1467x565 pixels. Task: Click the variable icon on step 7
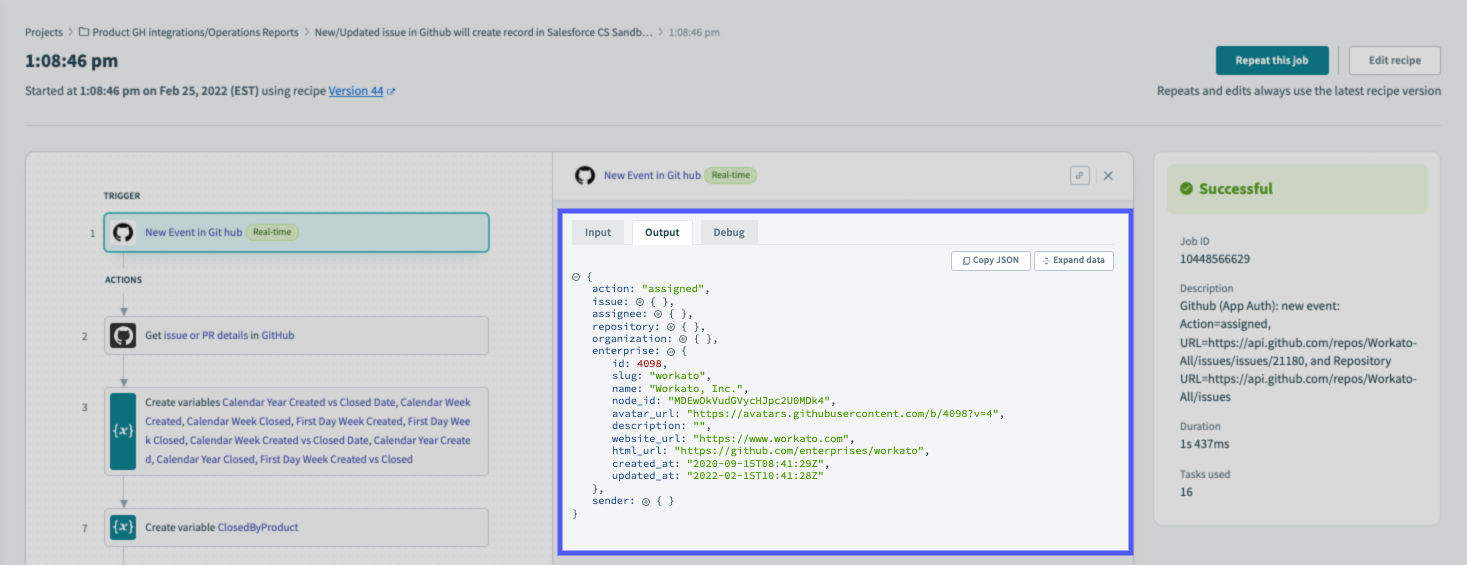click(123, 527)
